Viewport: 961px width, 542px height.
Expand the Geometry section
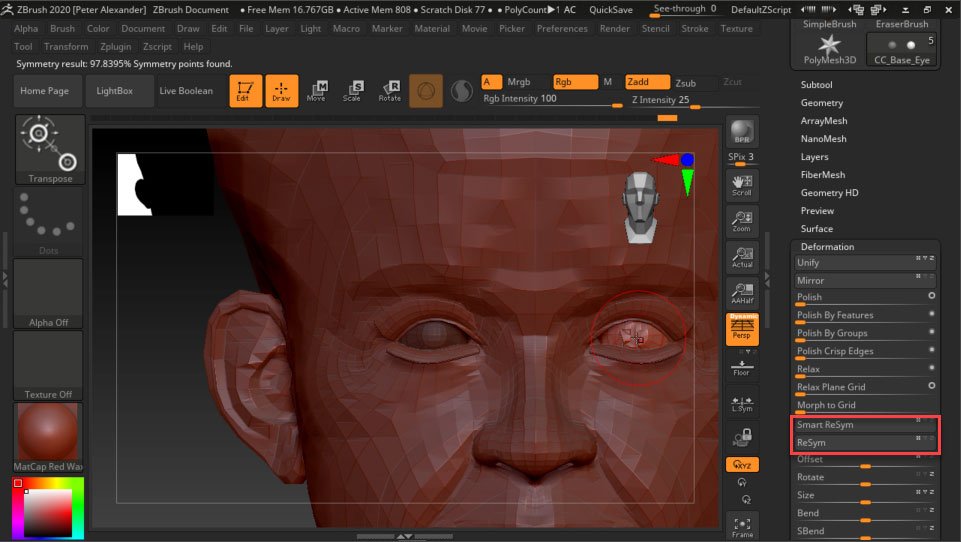pyautogui.click(x=821, y=103)
